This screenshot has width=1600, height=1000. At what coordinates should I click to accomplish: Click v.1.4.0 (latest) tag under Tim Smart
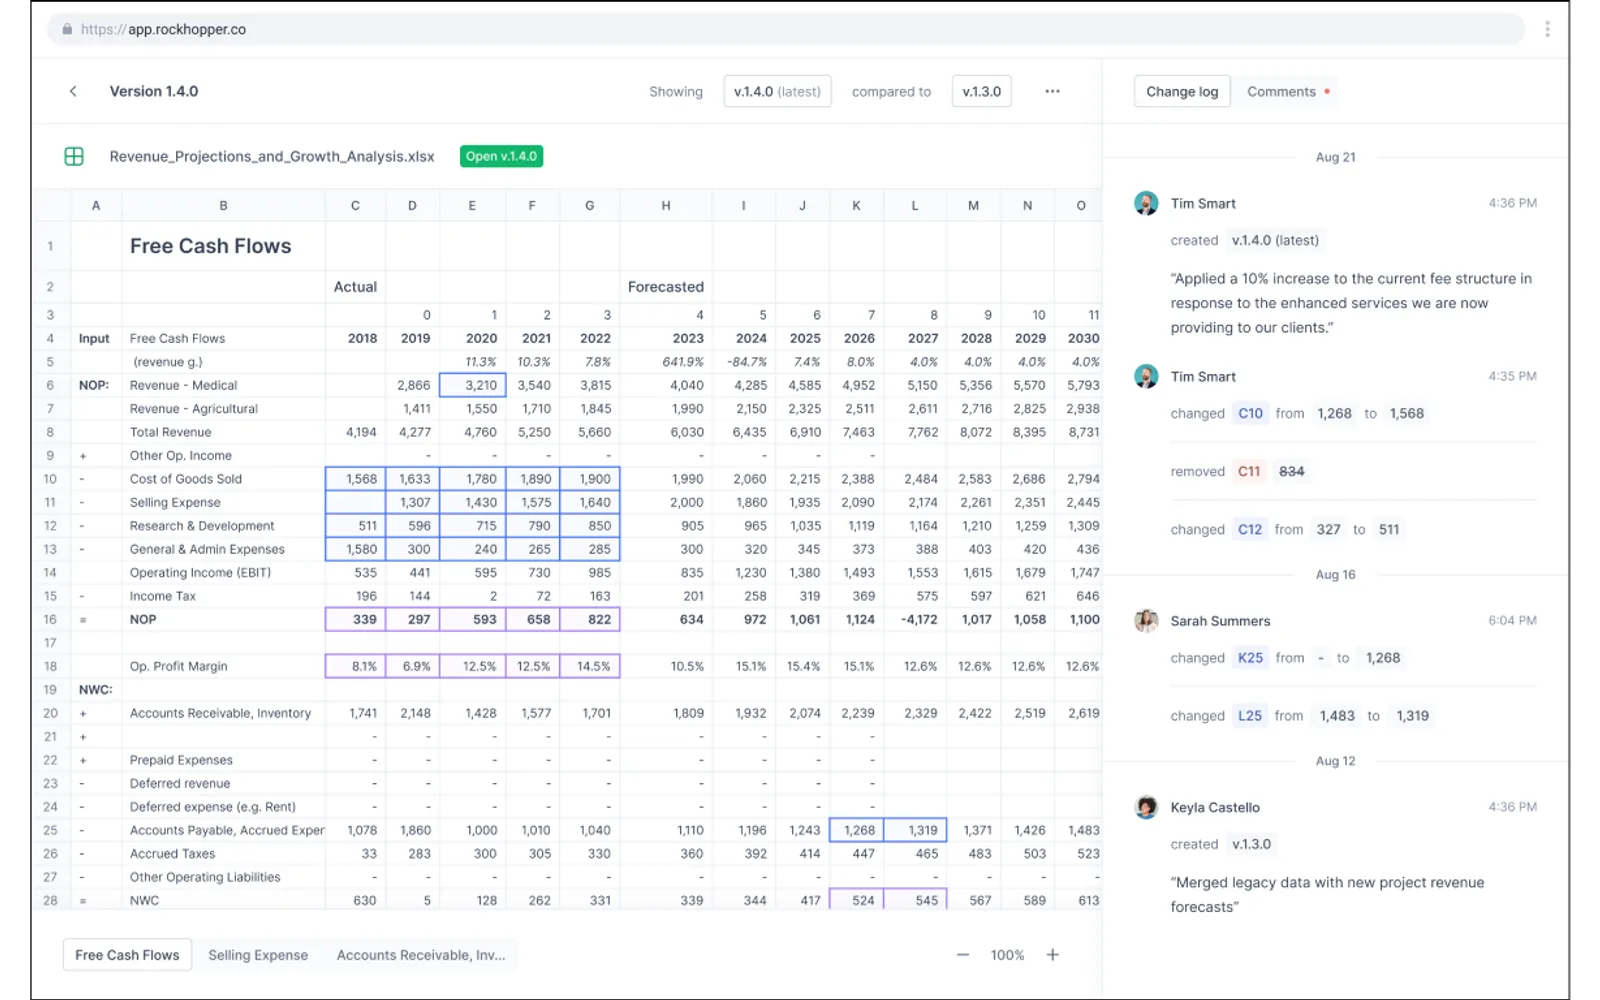click(1275, 240)
